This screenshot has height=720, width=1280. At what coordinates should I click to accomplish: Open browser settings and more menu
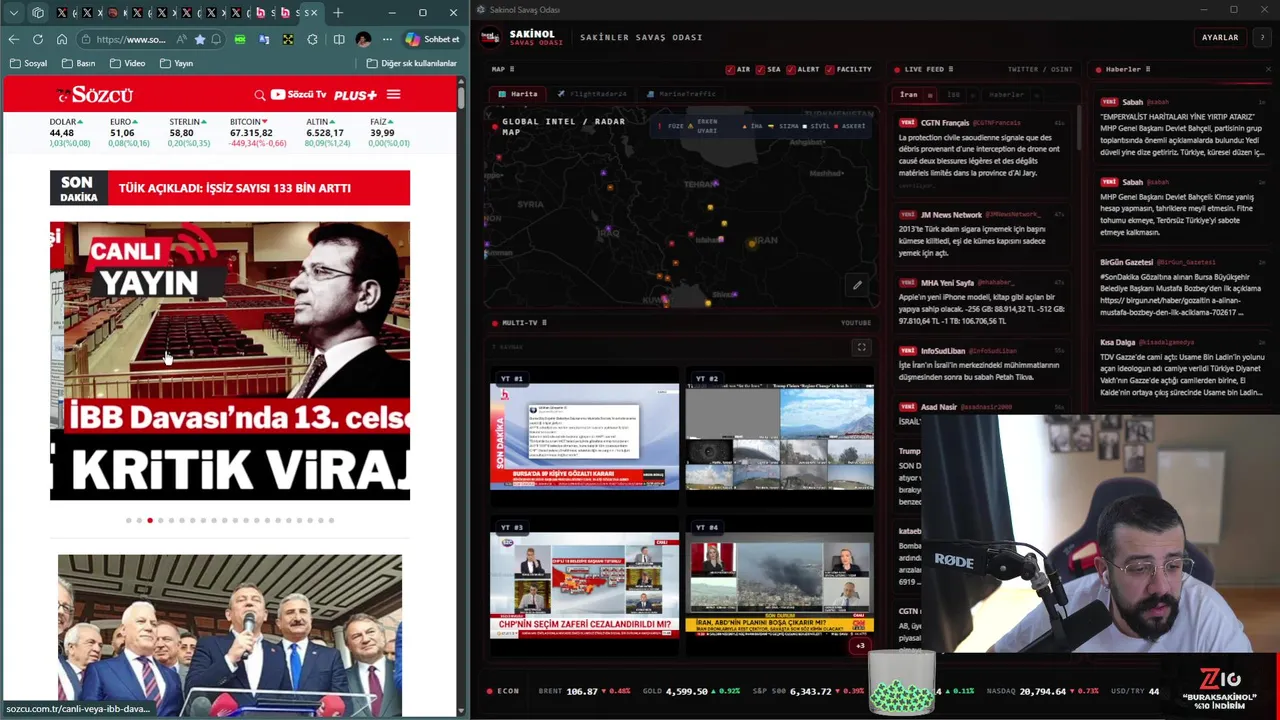pyautogui.click(x=387, y=39)
